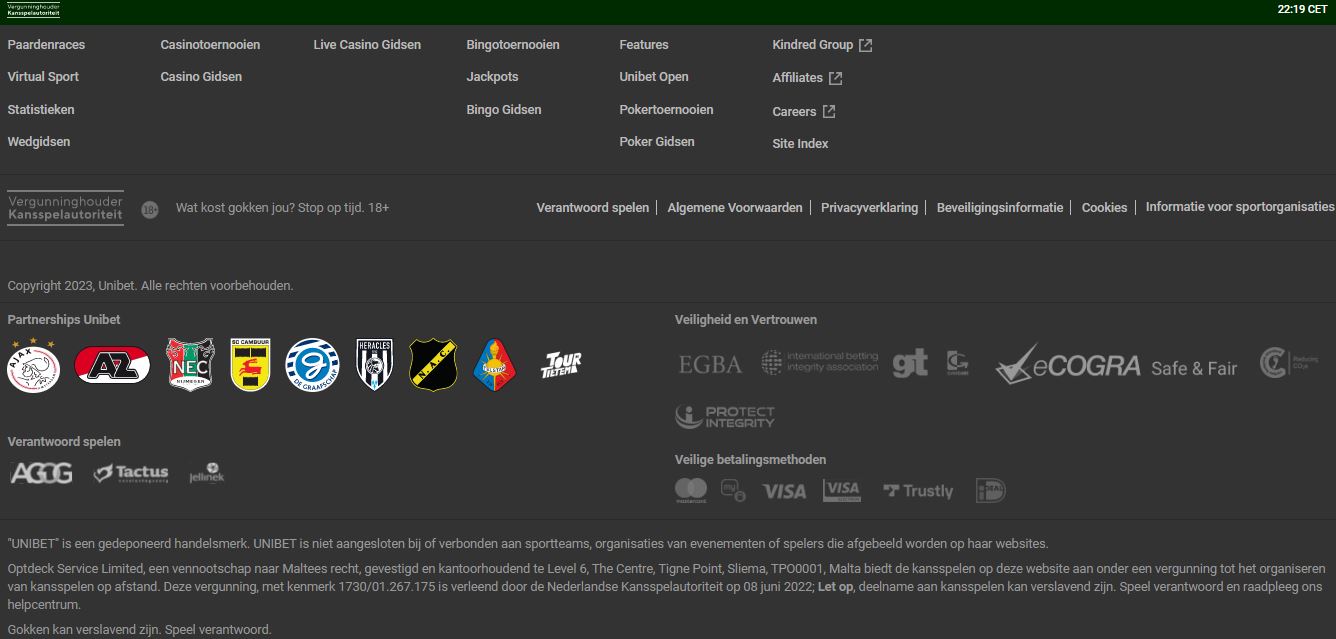Click the EGBA trust logo
The height and width of the screenshot is (639, 1336).
click(710, 365)
